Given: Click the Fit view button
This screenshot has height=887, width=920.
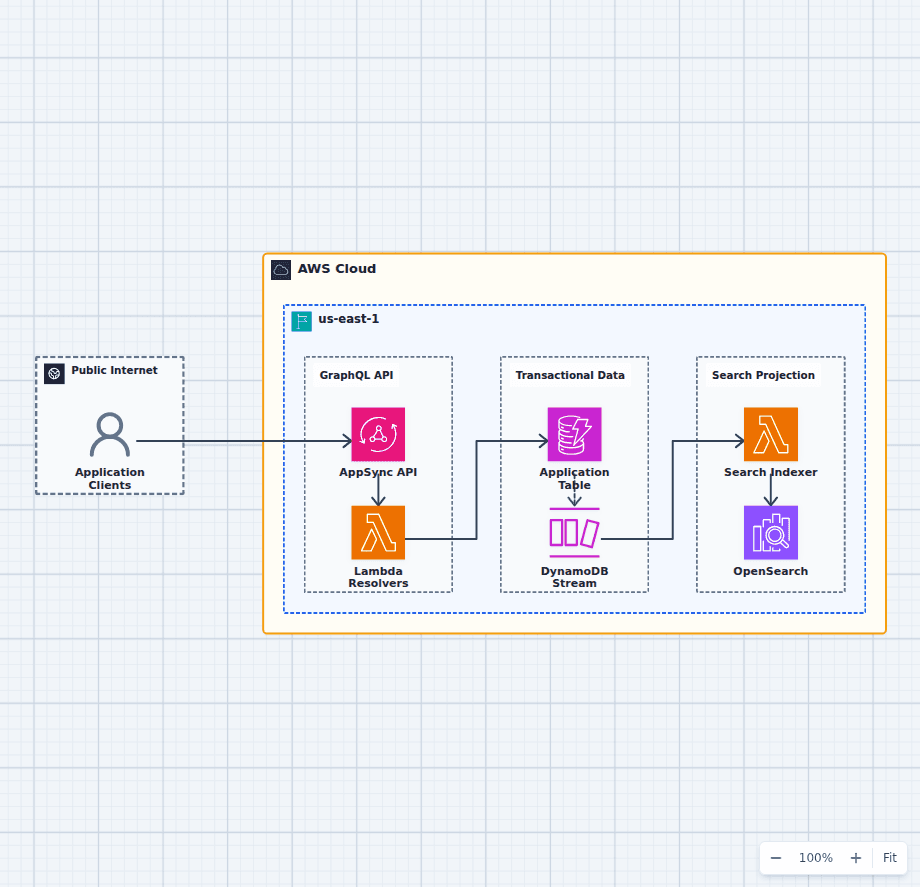Looking at the screenshot, I should coord(890,858).
